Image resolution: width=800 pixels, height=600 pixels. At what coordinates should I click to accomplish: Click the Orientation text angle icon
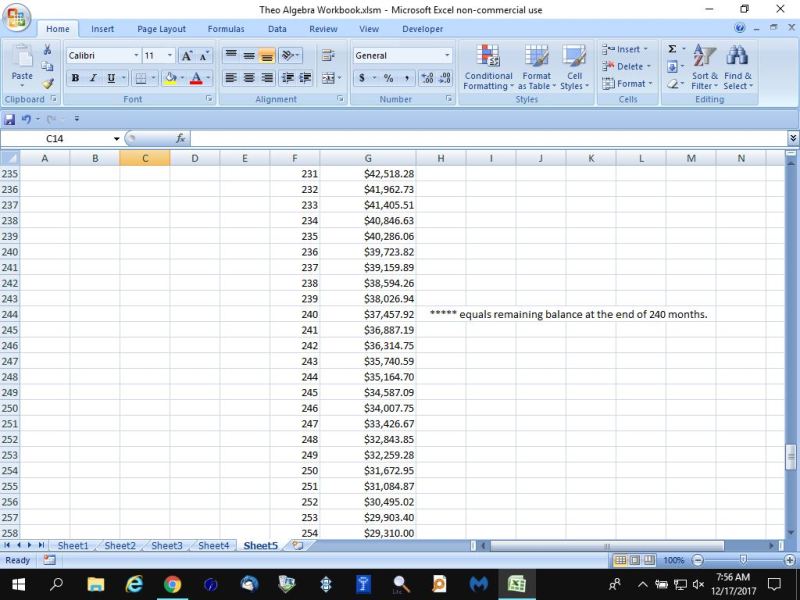click(x=288, y=55)
